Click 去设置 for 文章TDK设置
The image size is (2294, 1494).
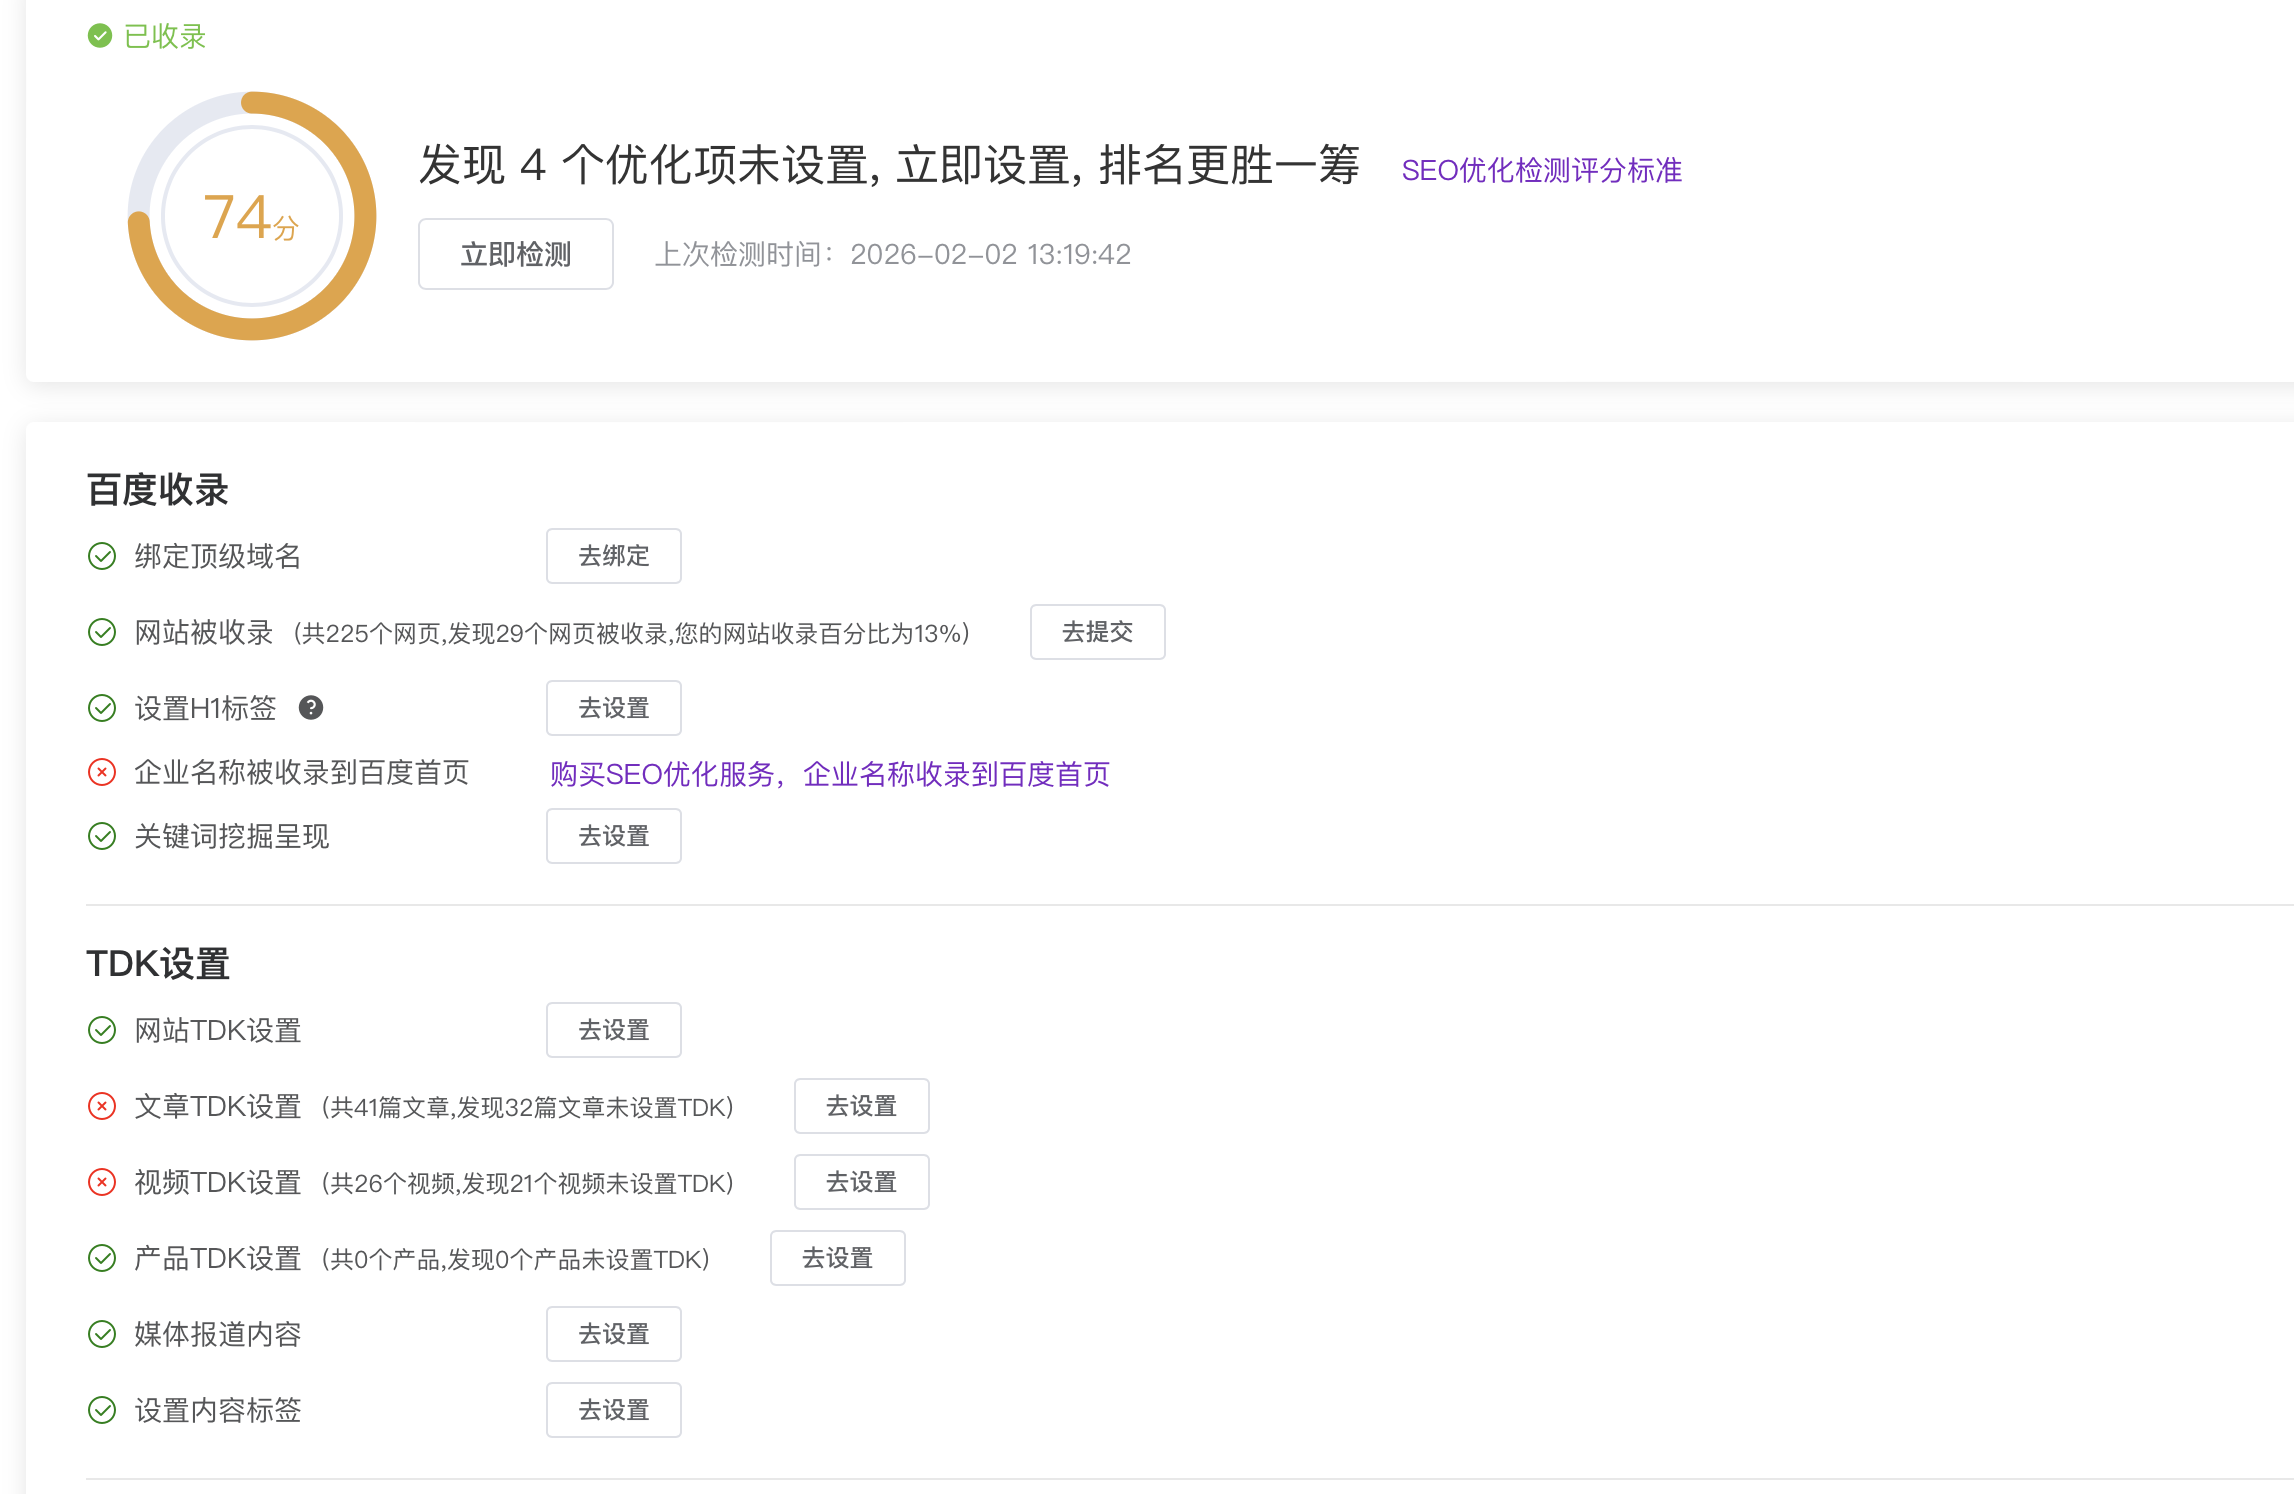(x=862, y=1106)
